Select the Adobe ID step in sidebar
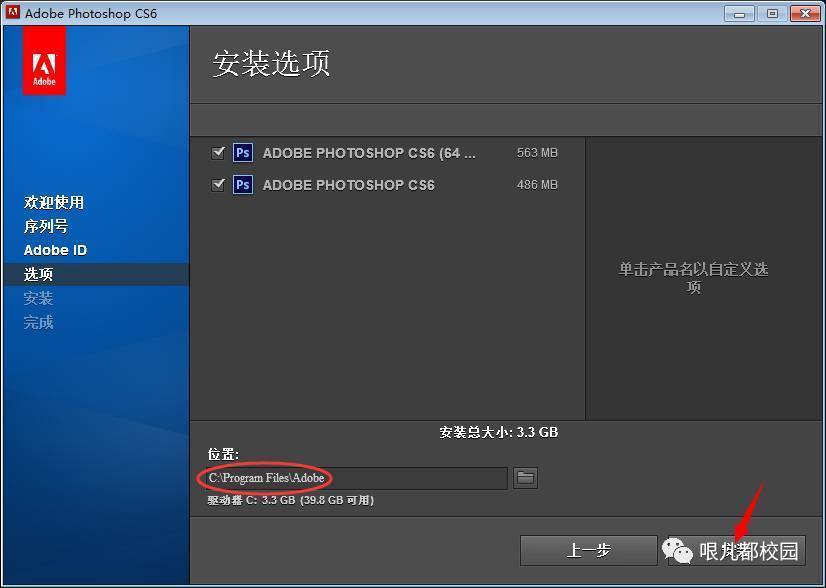Screen dimensions: 826x588 click(x=55, y=250)
